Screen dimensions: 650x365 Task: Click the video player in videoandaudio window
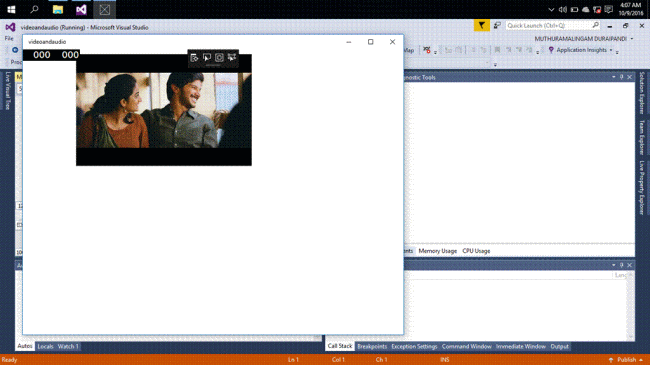coord(164,110)
